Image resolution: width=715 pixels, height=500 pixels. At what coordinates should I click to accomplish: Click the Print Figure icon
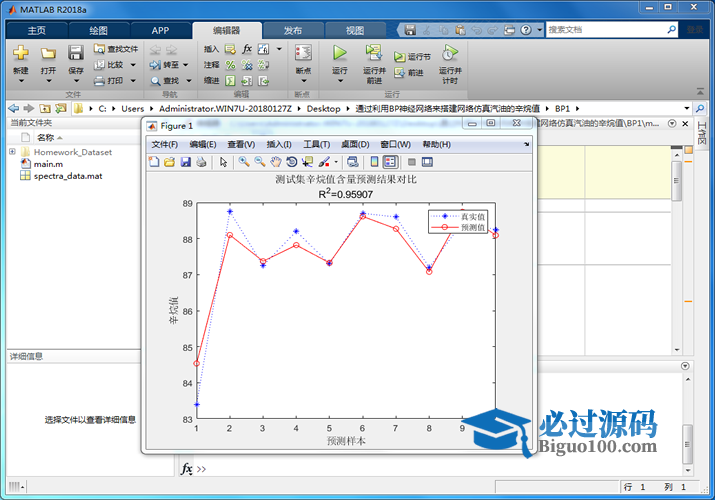click(x=200, y=161)
